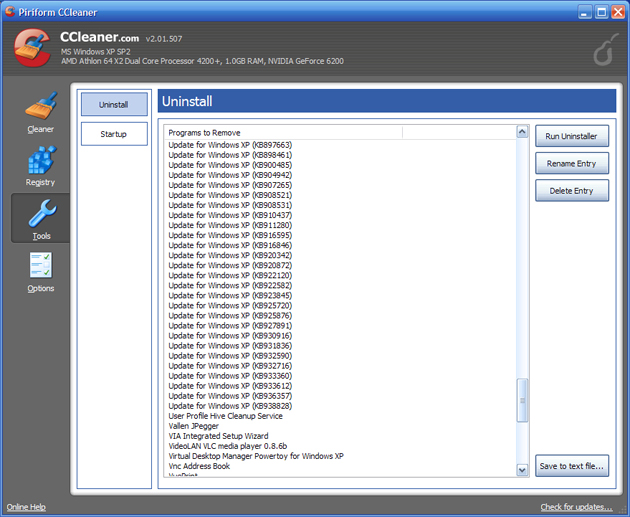This screenshot has height=517, width=630.
Task: Select Update for Windows XP (KB920872)
Action: coord(230,266)
